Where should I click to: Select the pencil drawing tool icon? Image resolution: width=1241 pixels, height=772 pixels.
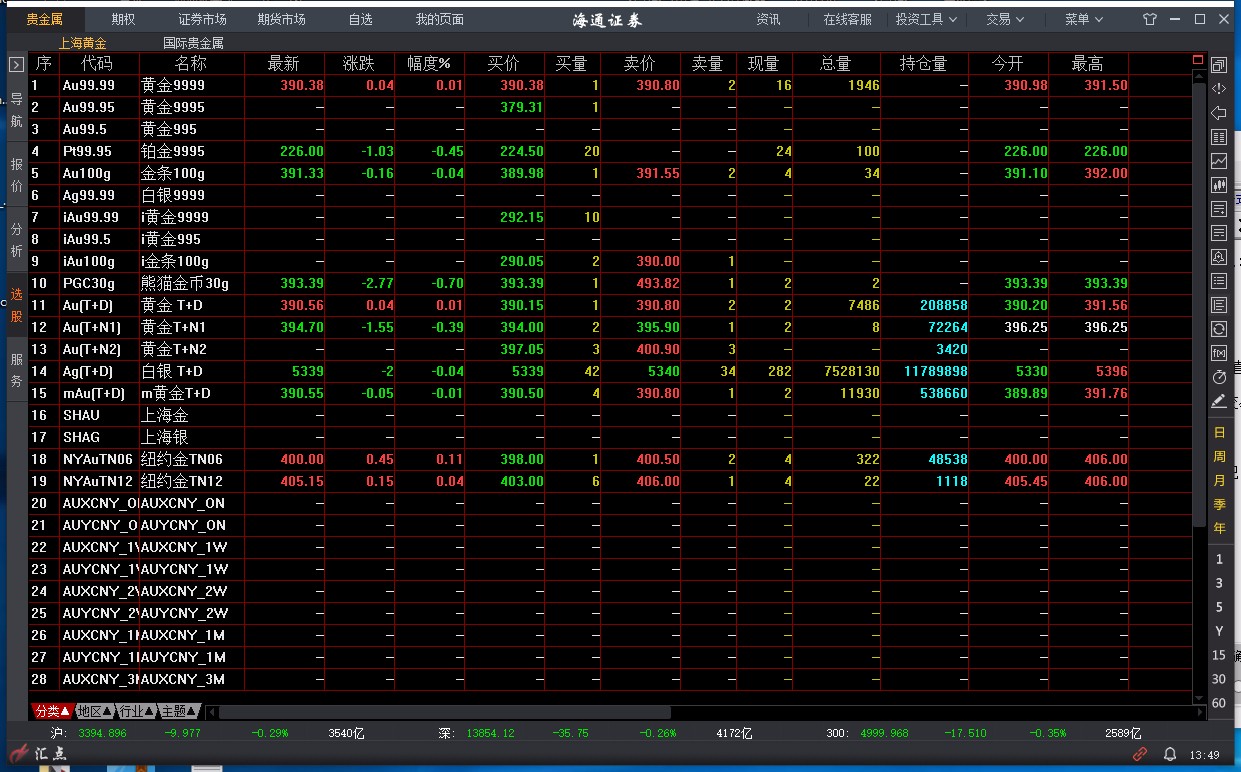1218,401
